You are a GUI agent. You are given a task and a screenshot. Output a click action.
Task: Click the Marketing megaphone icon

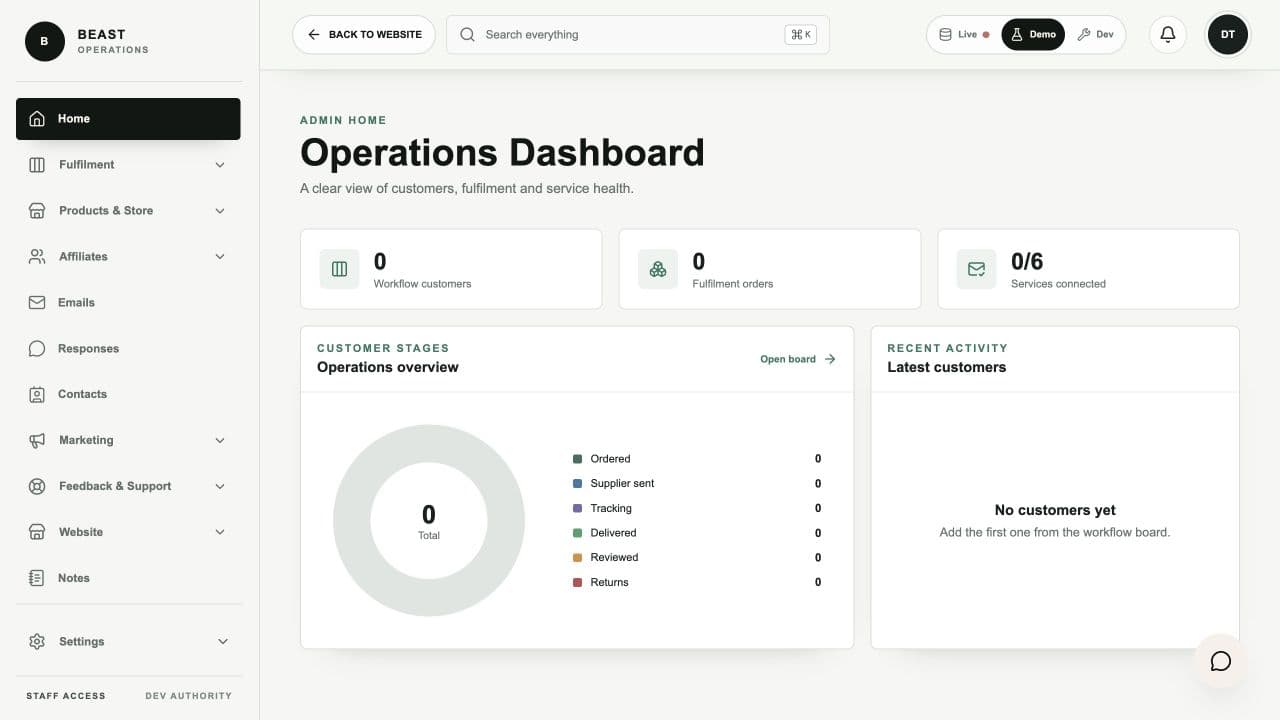pyautogui.click(x=37, y=441)
